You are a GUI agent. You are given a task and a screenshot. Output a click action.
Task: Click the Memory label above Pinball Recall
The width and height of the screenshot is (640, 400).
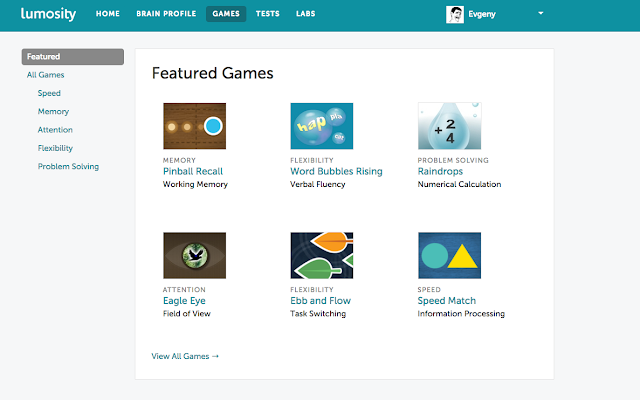[x=179, y=160]
